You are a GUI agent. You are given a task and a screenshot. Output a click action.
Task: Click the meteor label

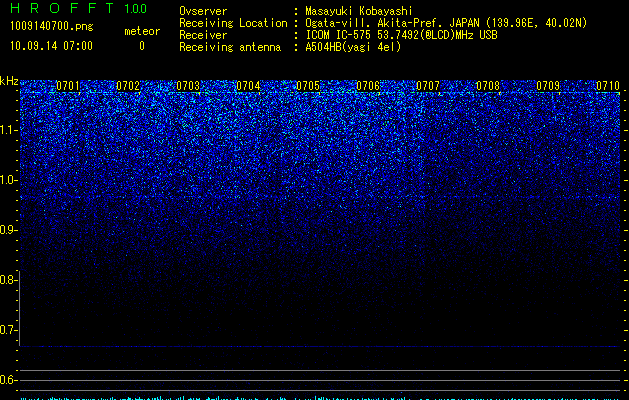142,31
